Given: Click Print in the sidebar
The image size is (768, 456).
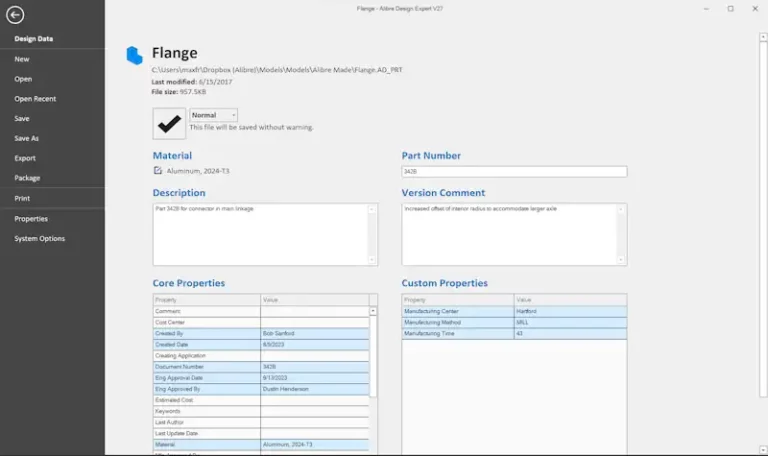Looking at the screenshot, I should coord(22,198).
